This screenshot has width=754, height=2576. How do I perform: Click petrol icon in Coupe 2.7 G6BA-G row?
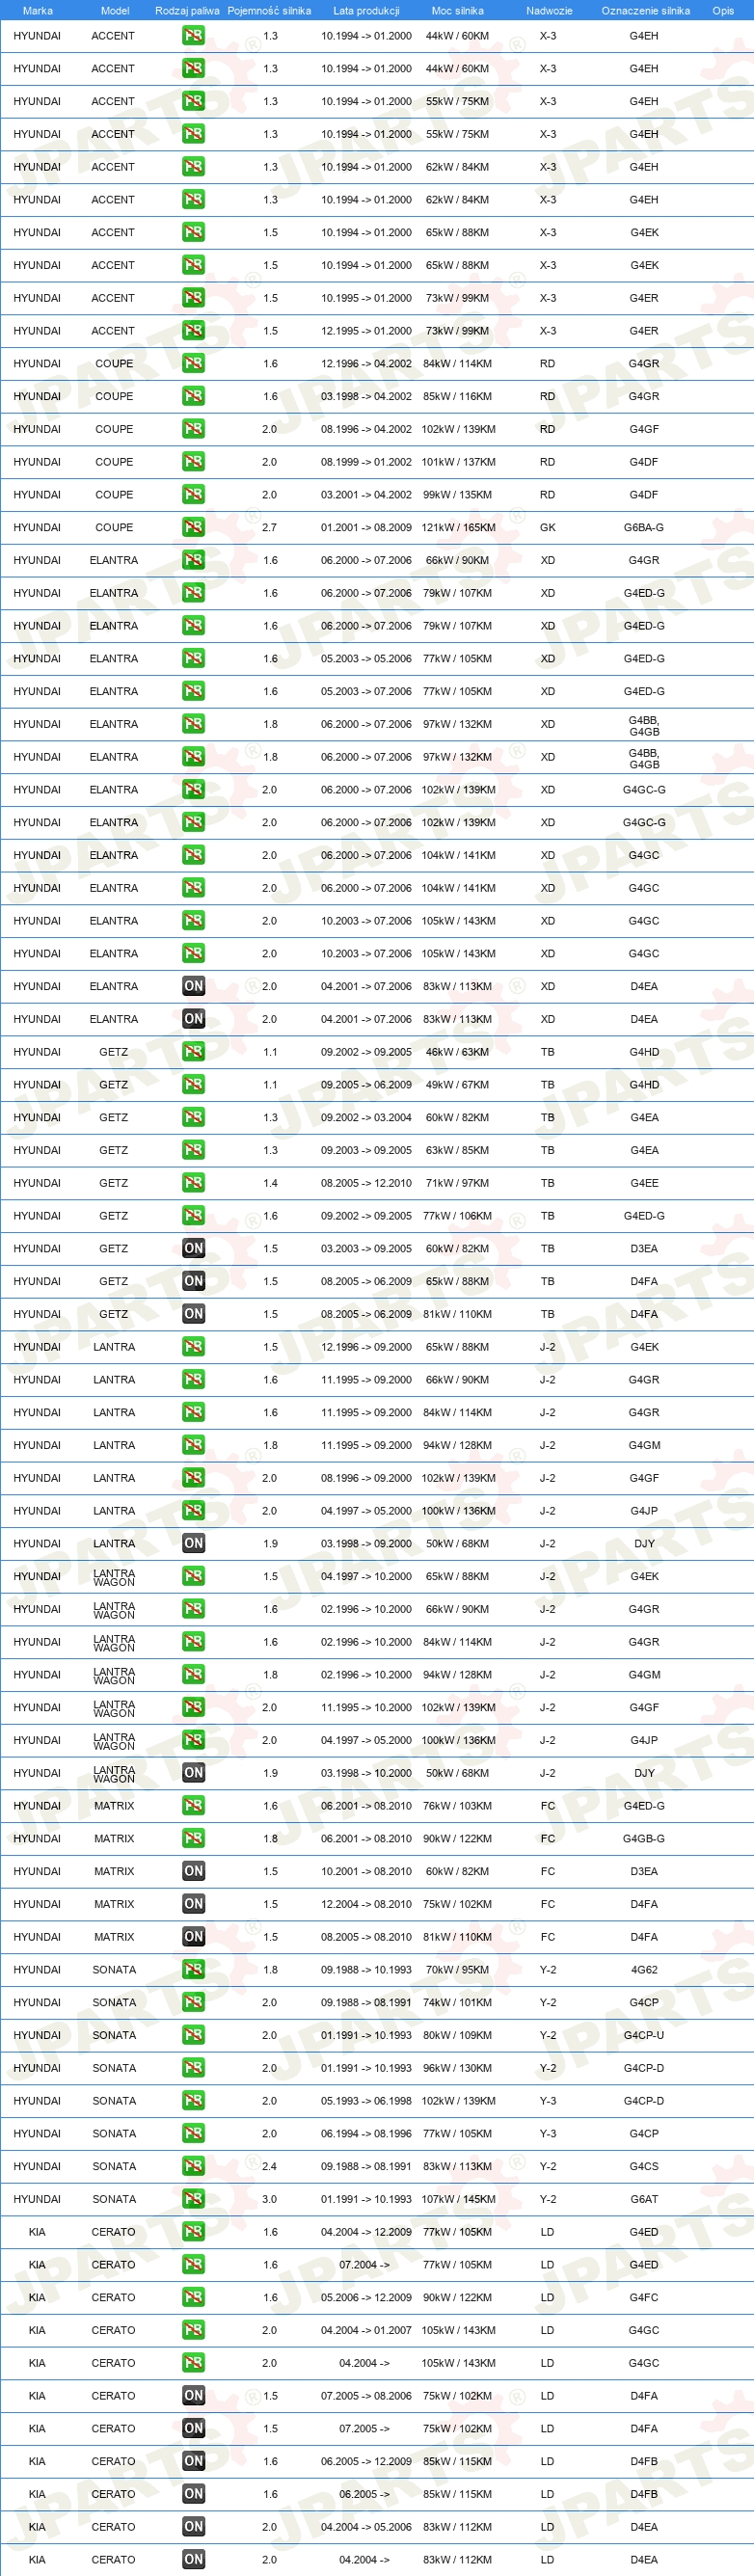(193, 527)
